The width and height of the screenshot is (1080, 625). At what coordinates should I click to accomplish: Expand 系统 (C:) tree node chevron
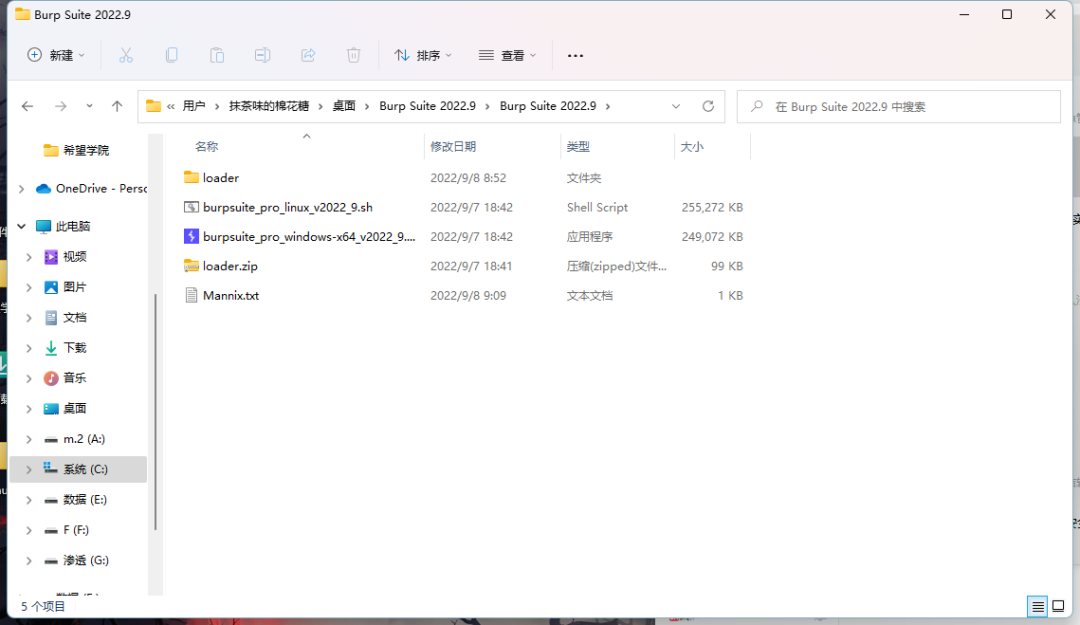[x=29, y=469]
